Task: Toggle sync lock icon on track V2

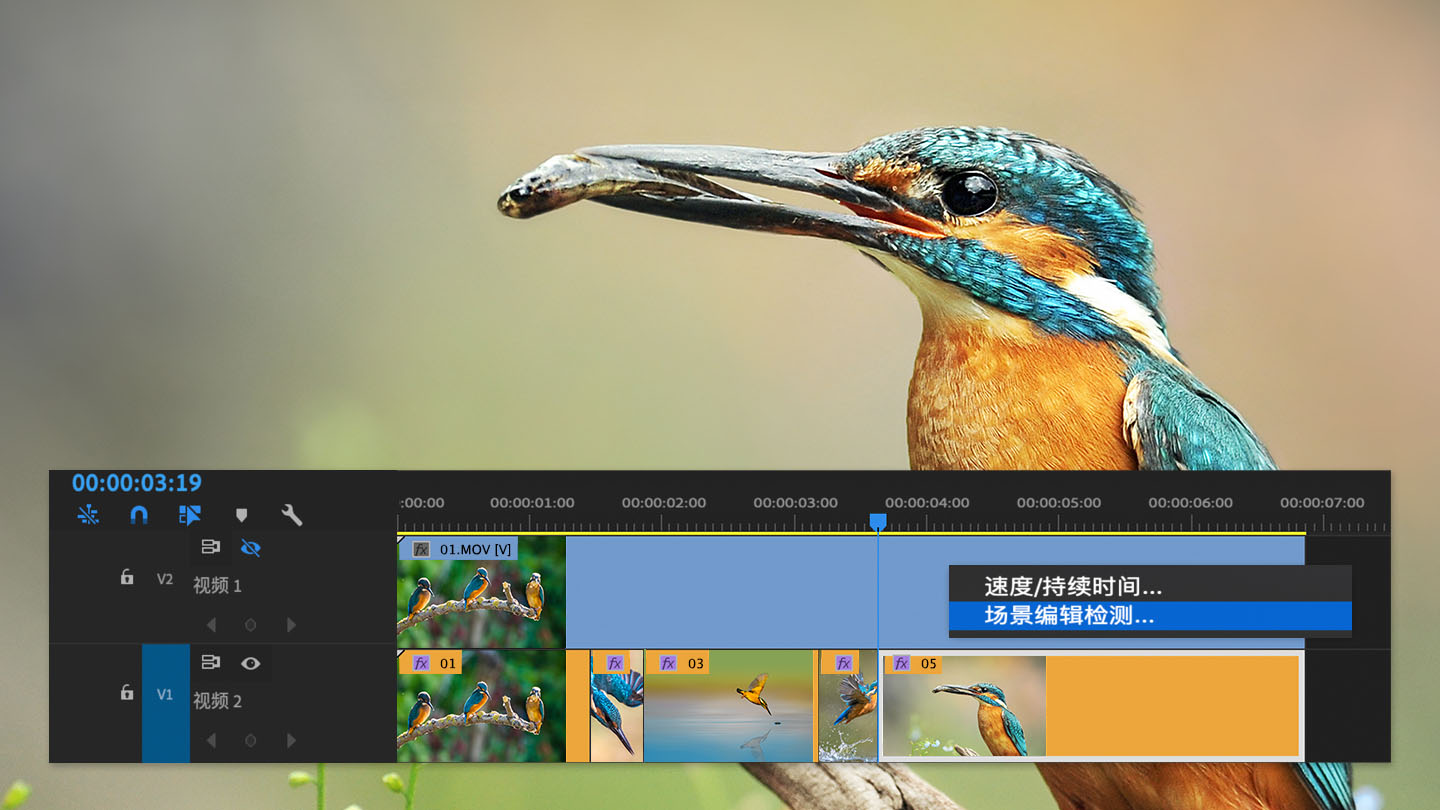Action: (x=210, y=547)
